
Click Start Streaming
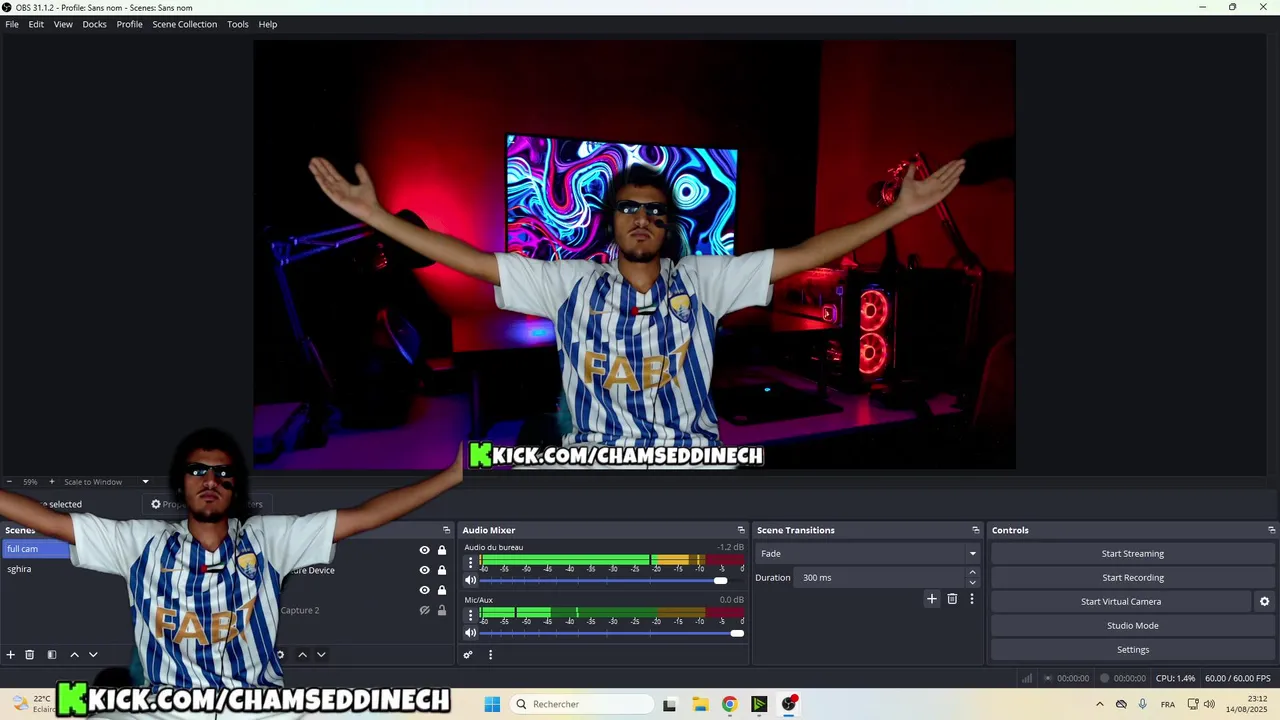pos(1132,554)
